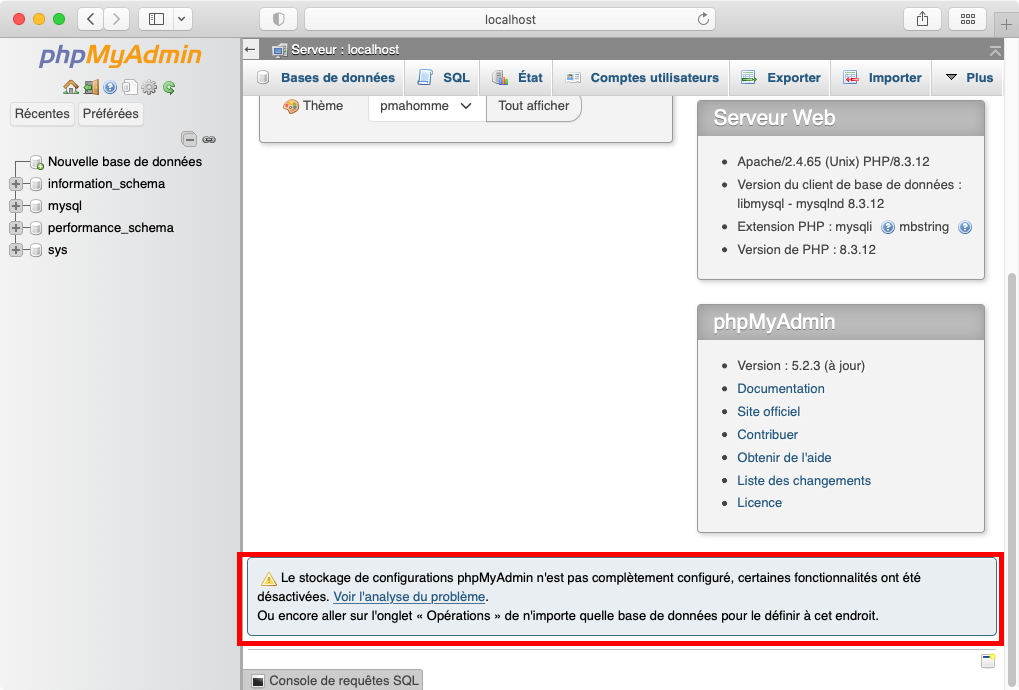Image resolution: width=1019 pixels, height=690 pixels.
Task: Go to the Comptes utilisateurs tab
Action: click(642, 78)
